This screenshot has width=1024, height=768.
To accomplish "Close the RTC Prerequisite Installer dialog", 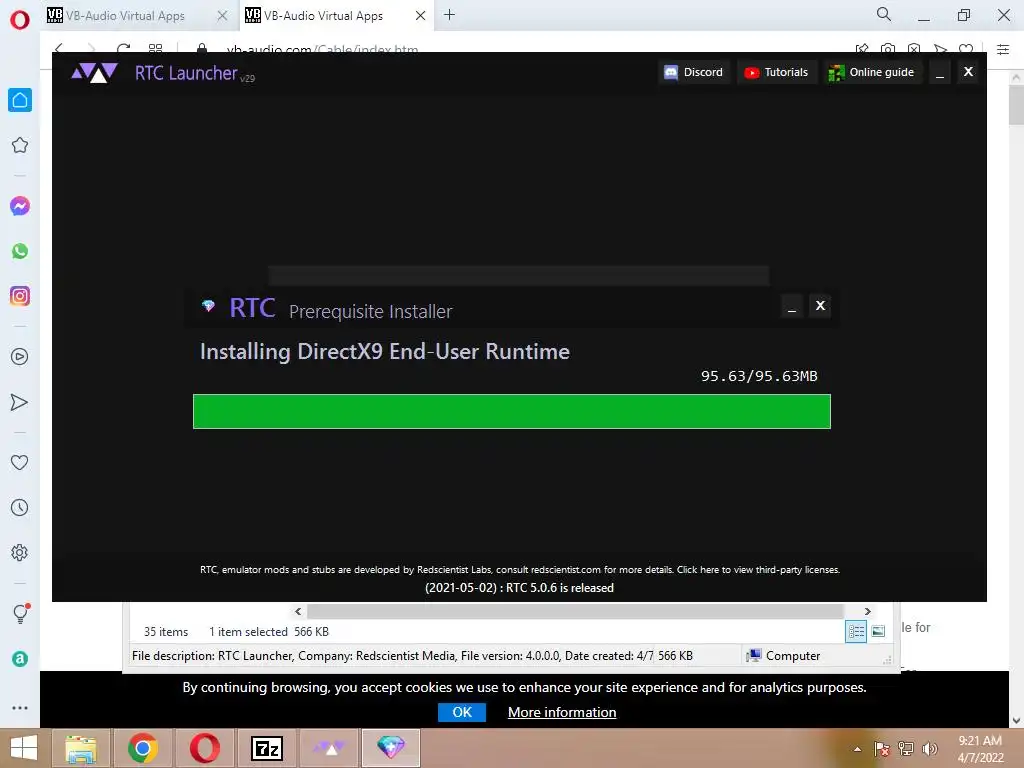I will pos(821,305).
